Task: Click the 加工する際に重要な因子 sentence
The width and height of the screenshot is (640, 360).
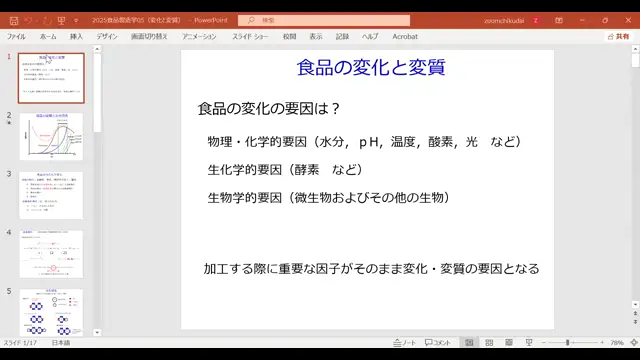Action: point(371,269)
